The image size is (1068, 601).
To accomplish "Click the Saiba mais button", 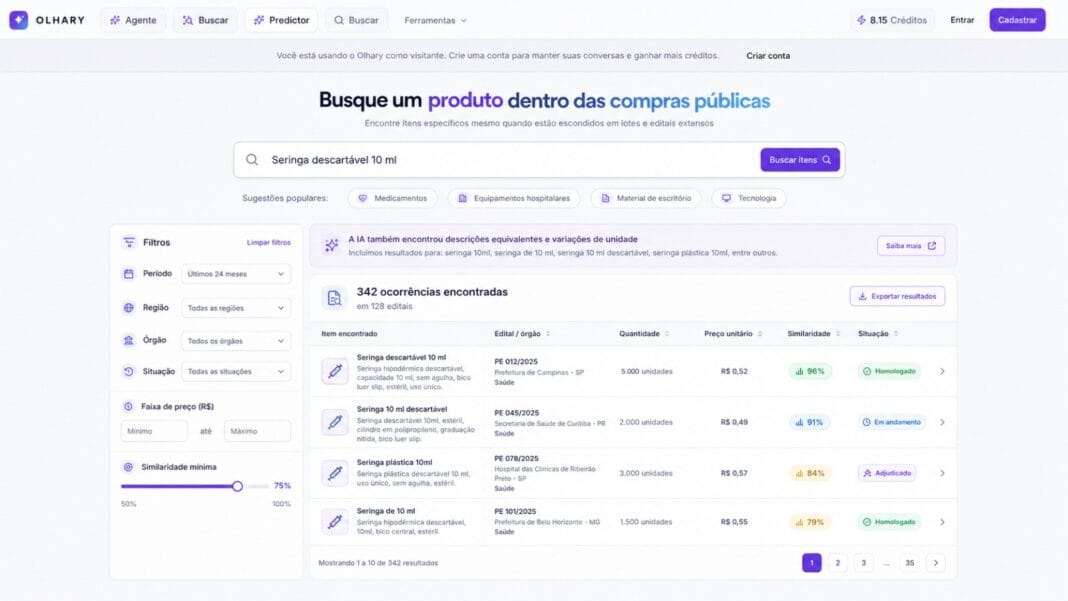I will (x=911, y=245).
